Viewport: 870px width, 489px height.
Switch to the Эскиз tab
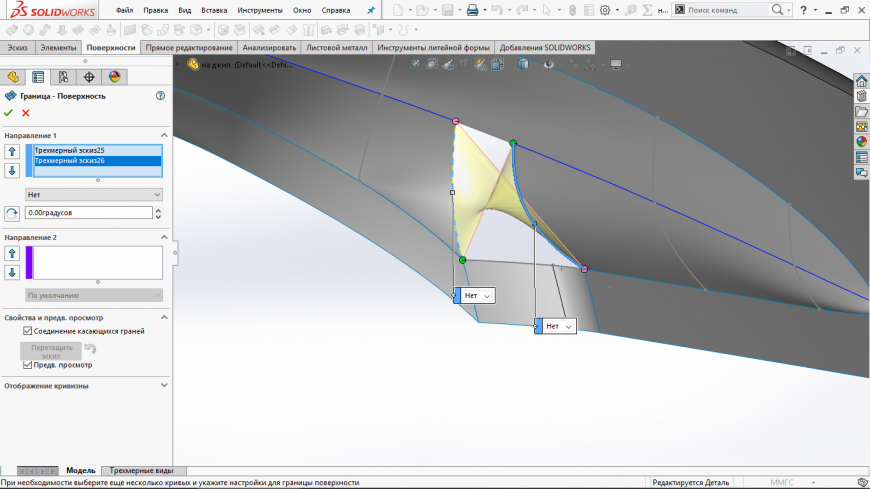[x=17, y=48]
